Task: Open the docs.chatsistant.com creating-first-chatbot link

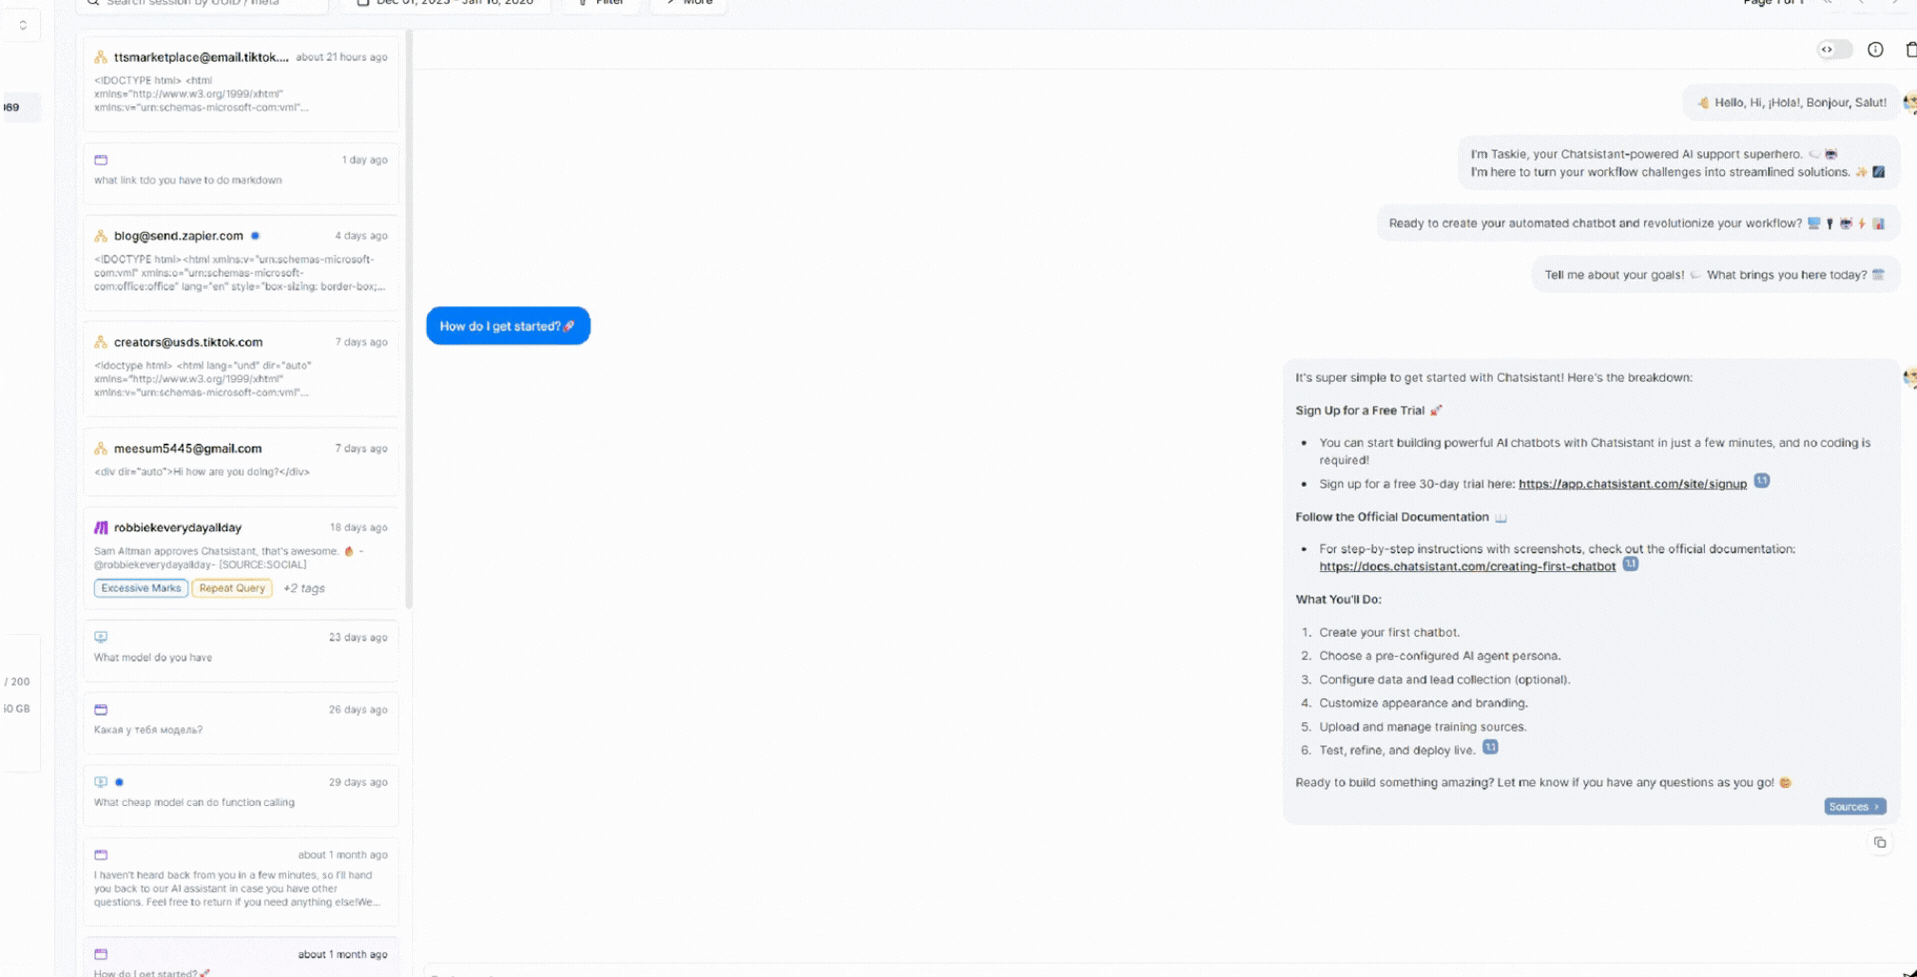Action: click(x=1467, y=566)
